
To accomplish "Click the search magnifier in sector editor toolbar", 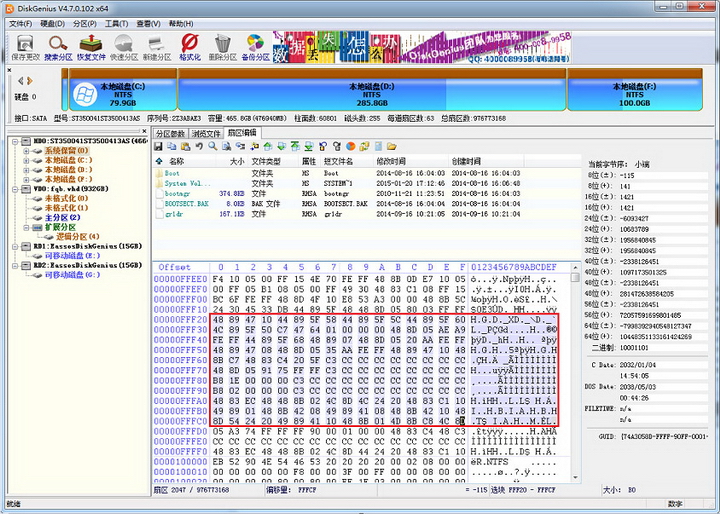I will click(x=212, y=147).
